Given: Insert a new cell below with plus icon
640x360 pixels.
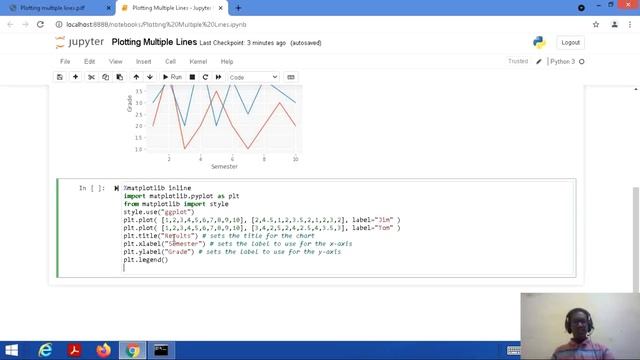Looking at the screenshot, I should (76, 77).
